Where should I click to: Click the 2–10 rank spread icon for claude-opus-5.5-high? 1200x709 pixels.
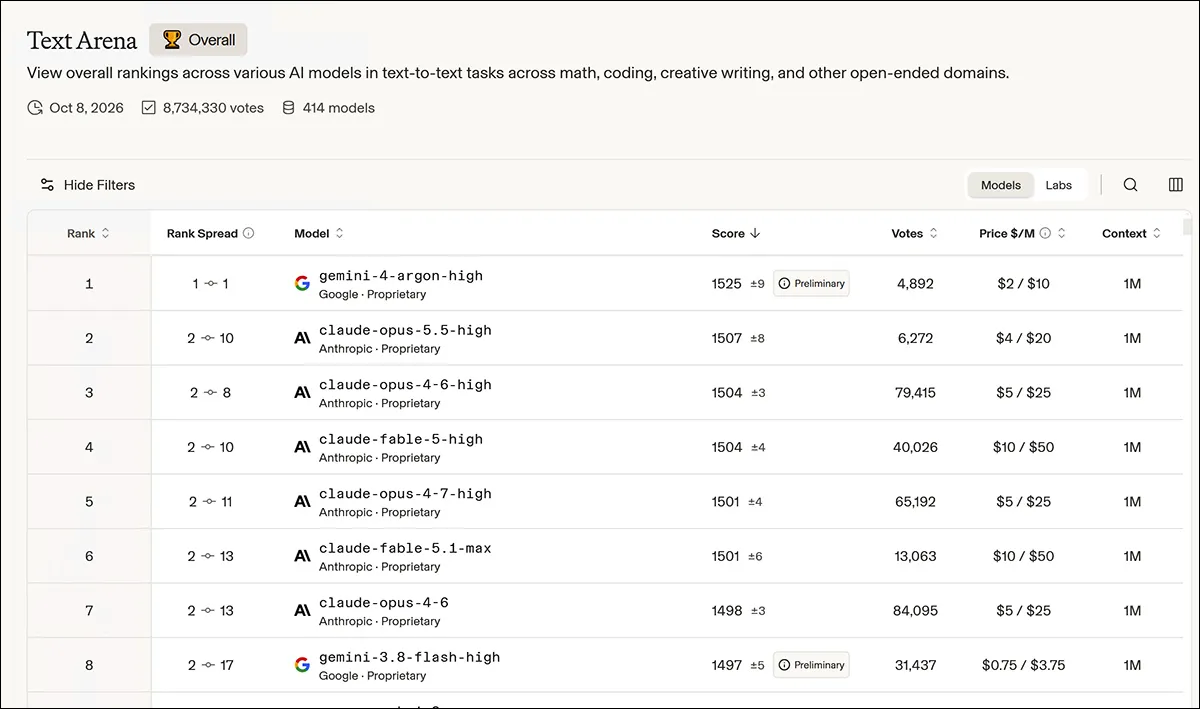tap(210, 338)
